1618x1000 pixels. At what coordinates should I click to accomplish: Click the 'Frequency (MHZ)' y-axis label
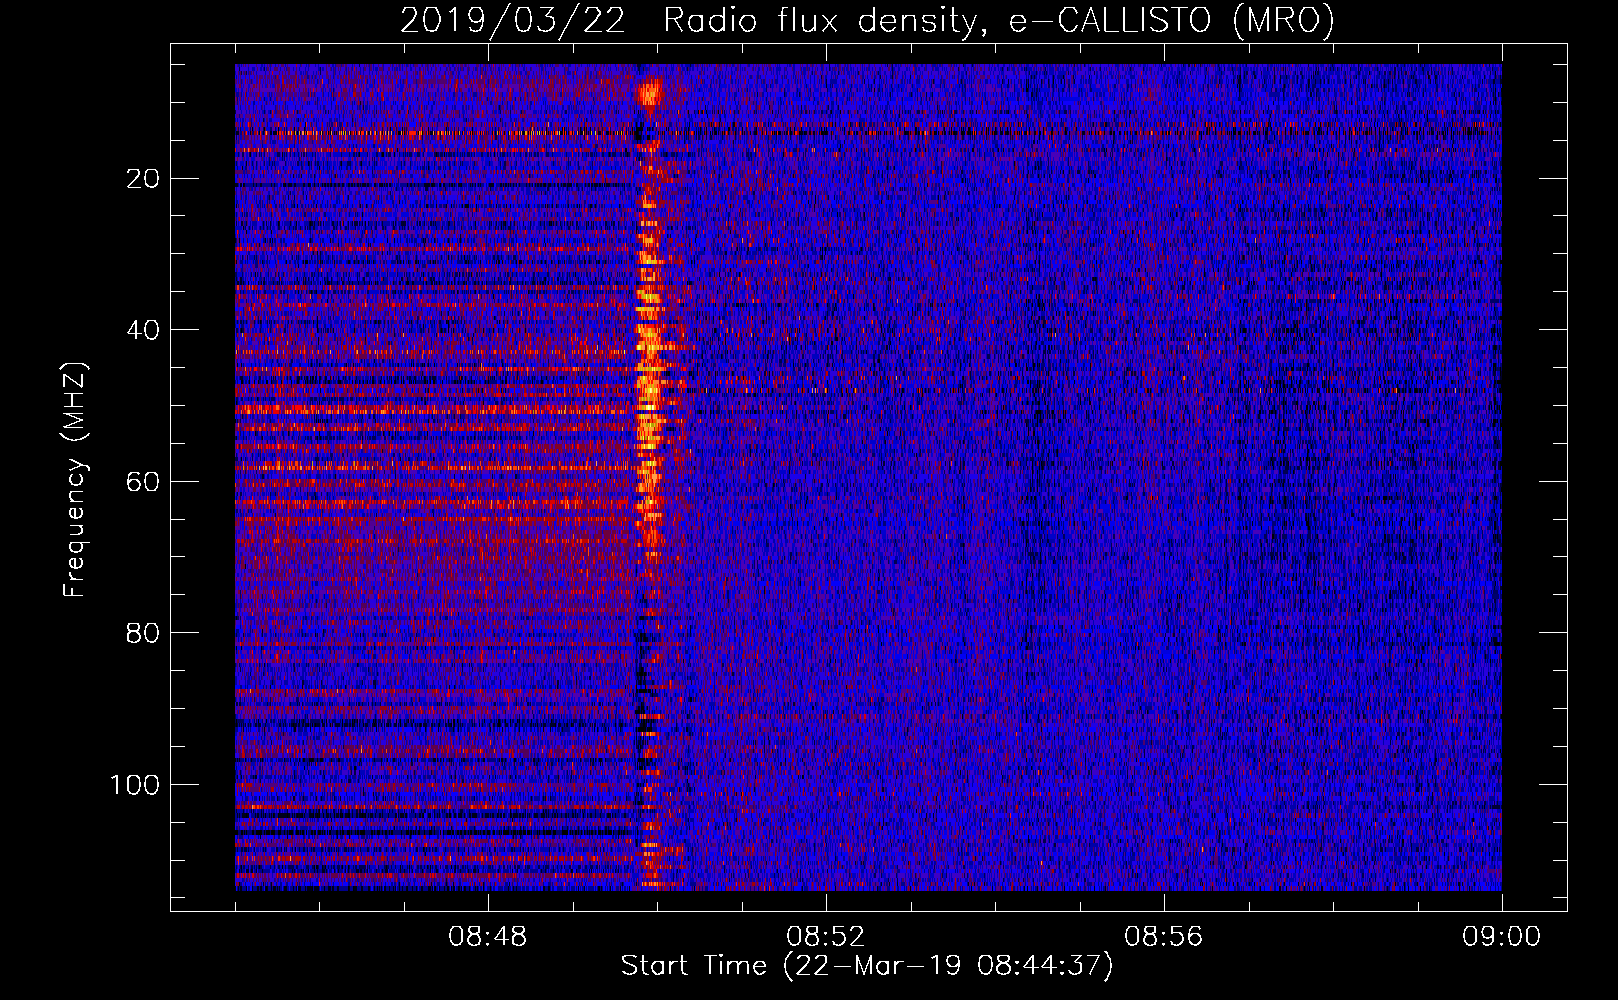tap(75, 479)
